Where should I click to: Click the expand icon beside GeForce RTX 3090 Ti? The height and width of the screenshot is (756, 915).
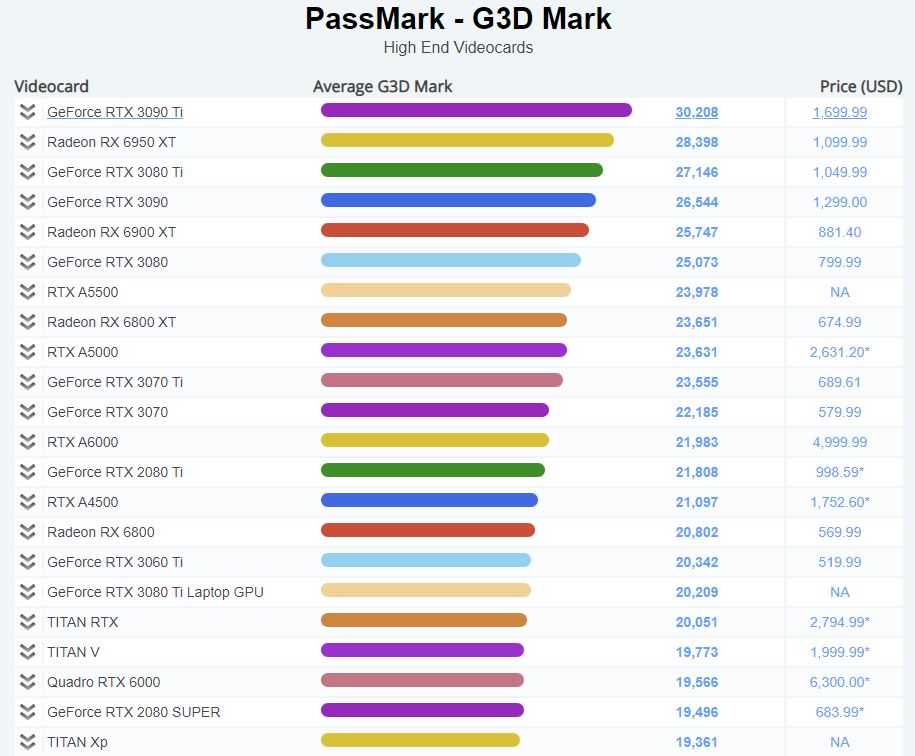27,112
